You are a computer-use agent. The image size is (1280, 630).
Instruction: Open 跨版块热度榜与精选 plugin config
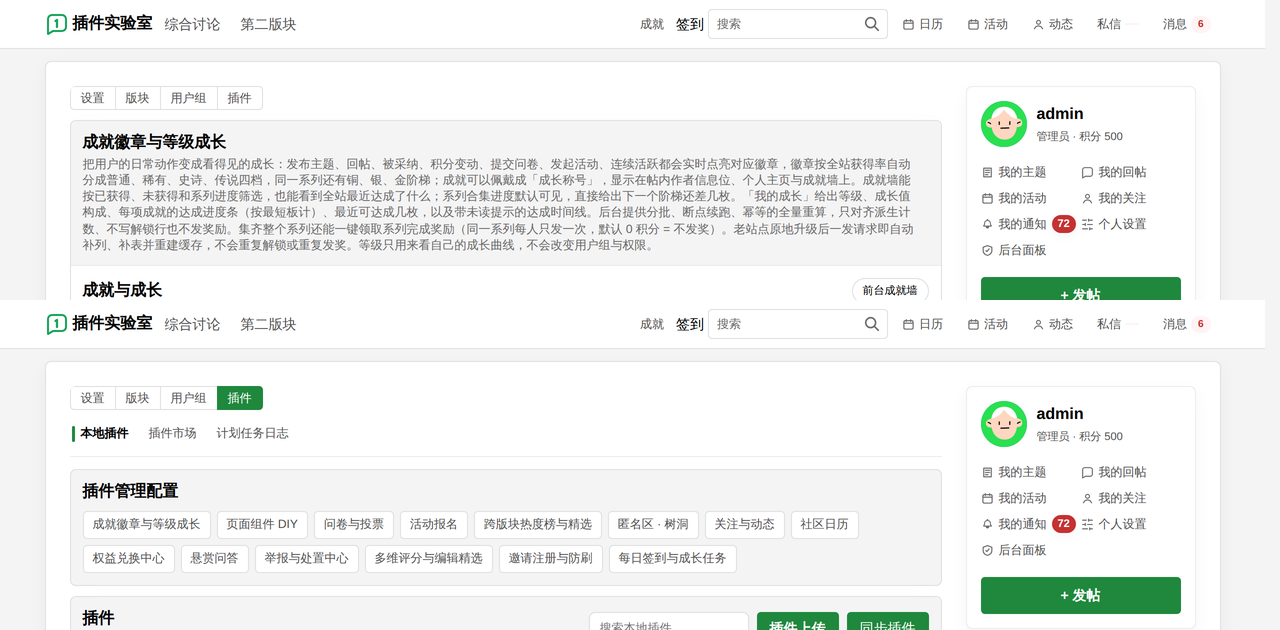click(538, 524)
